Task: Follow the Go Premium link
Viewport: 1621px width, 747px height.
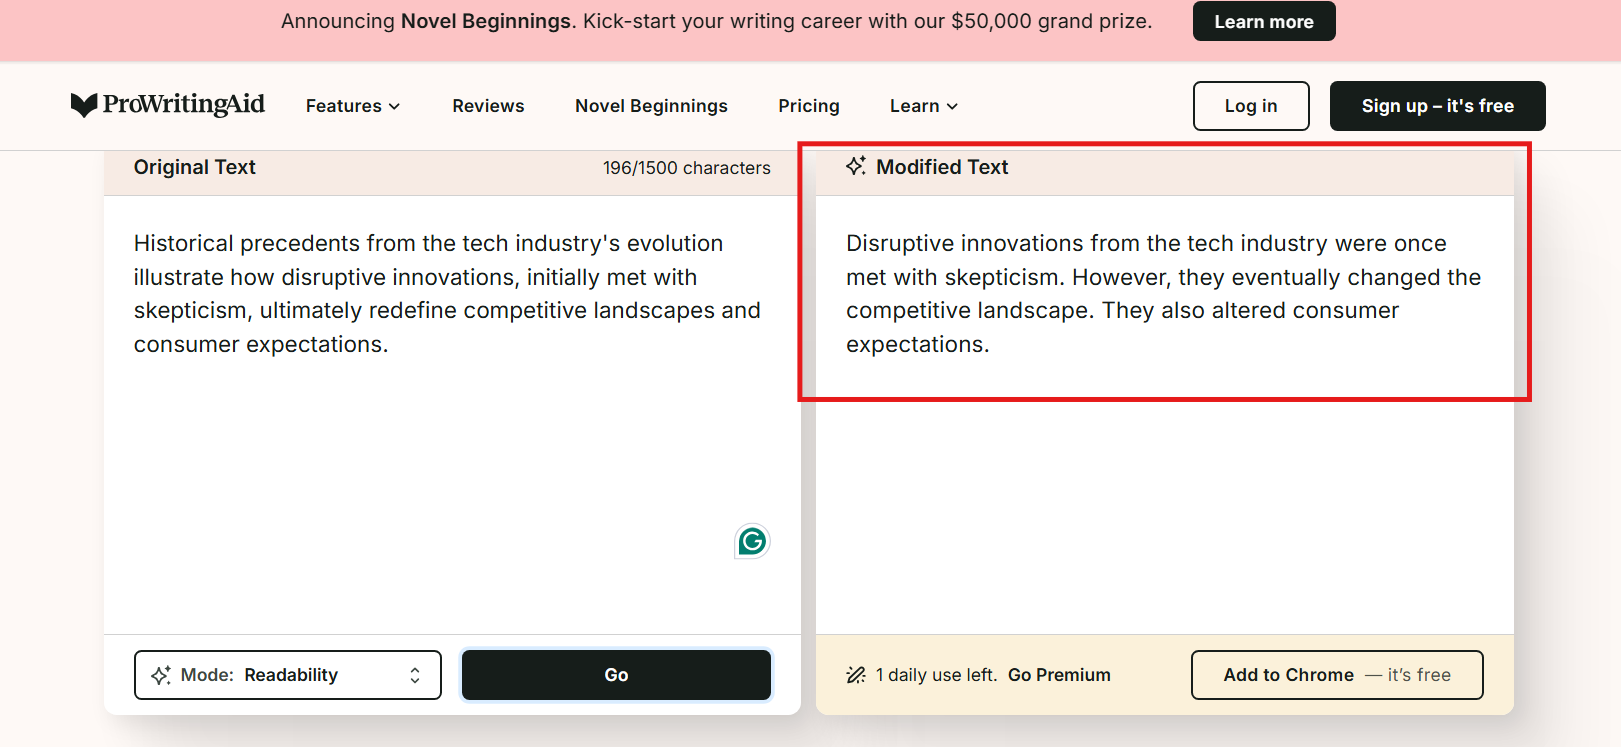Action: [x=1059, y=675]
